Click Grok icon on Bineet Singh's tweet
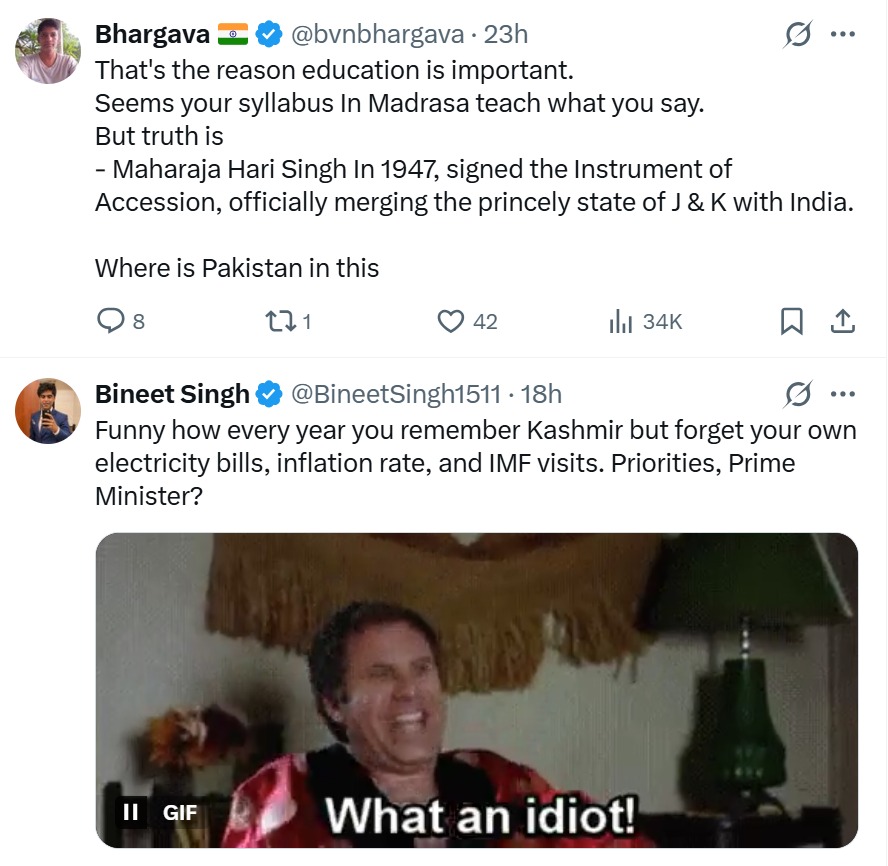888x866 pixels. 797,395
